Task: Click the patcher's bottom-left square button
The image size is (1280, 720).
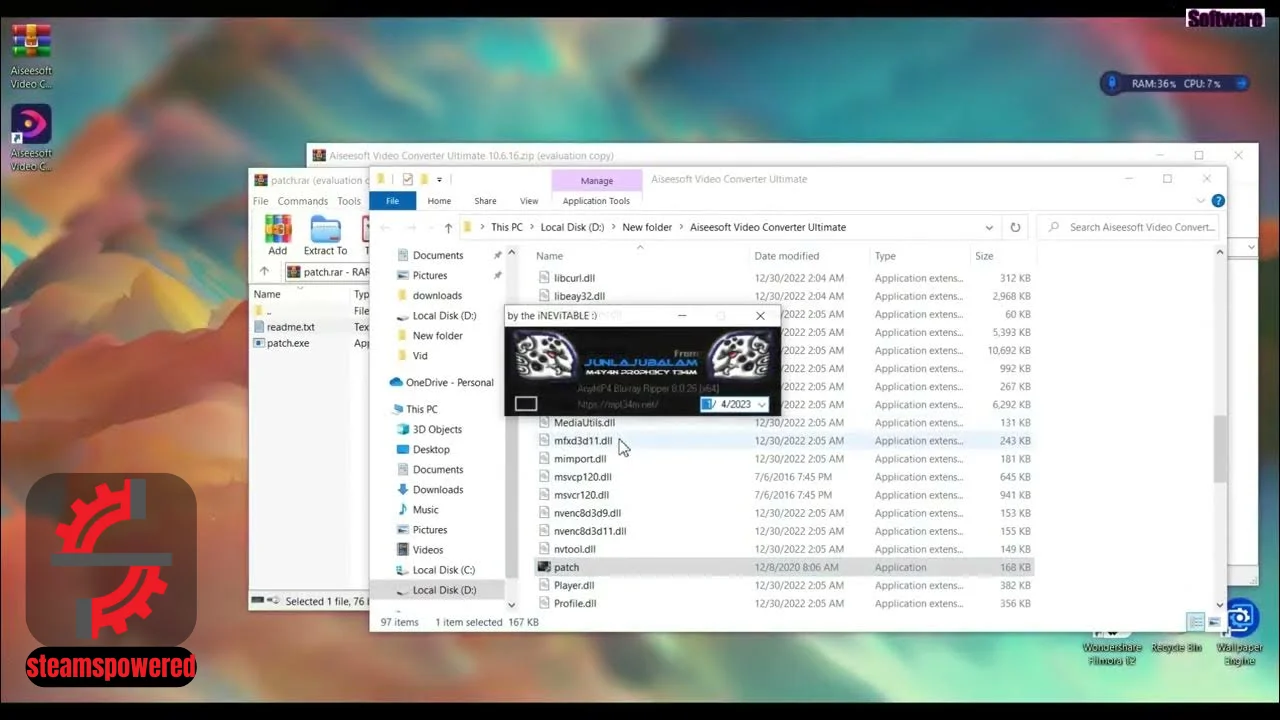Action: 526,404
